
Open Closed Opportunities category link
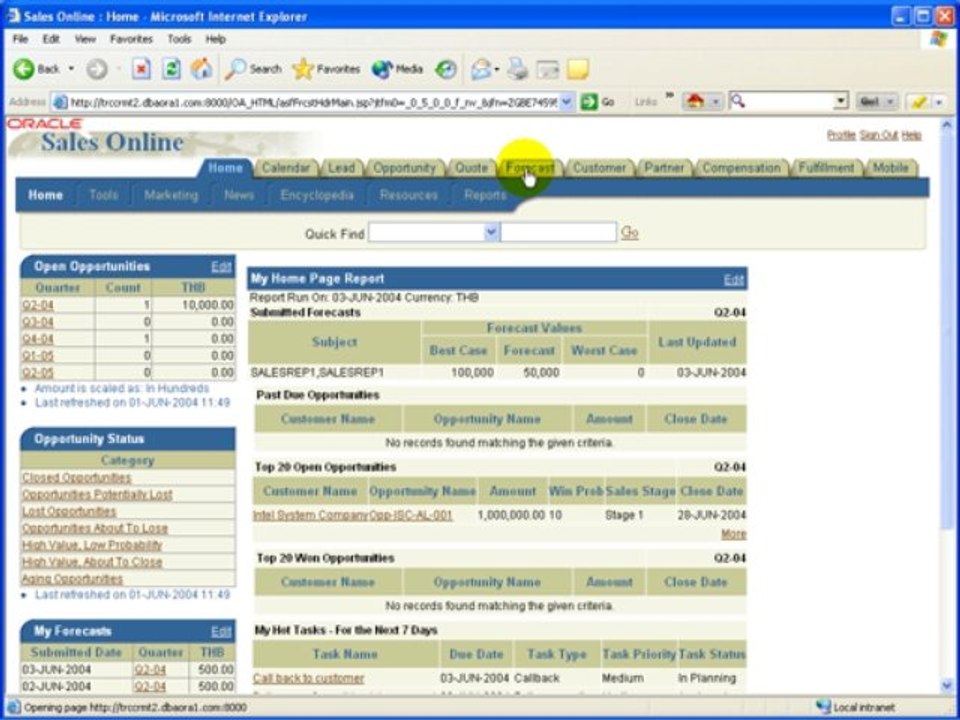77,478
